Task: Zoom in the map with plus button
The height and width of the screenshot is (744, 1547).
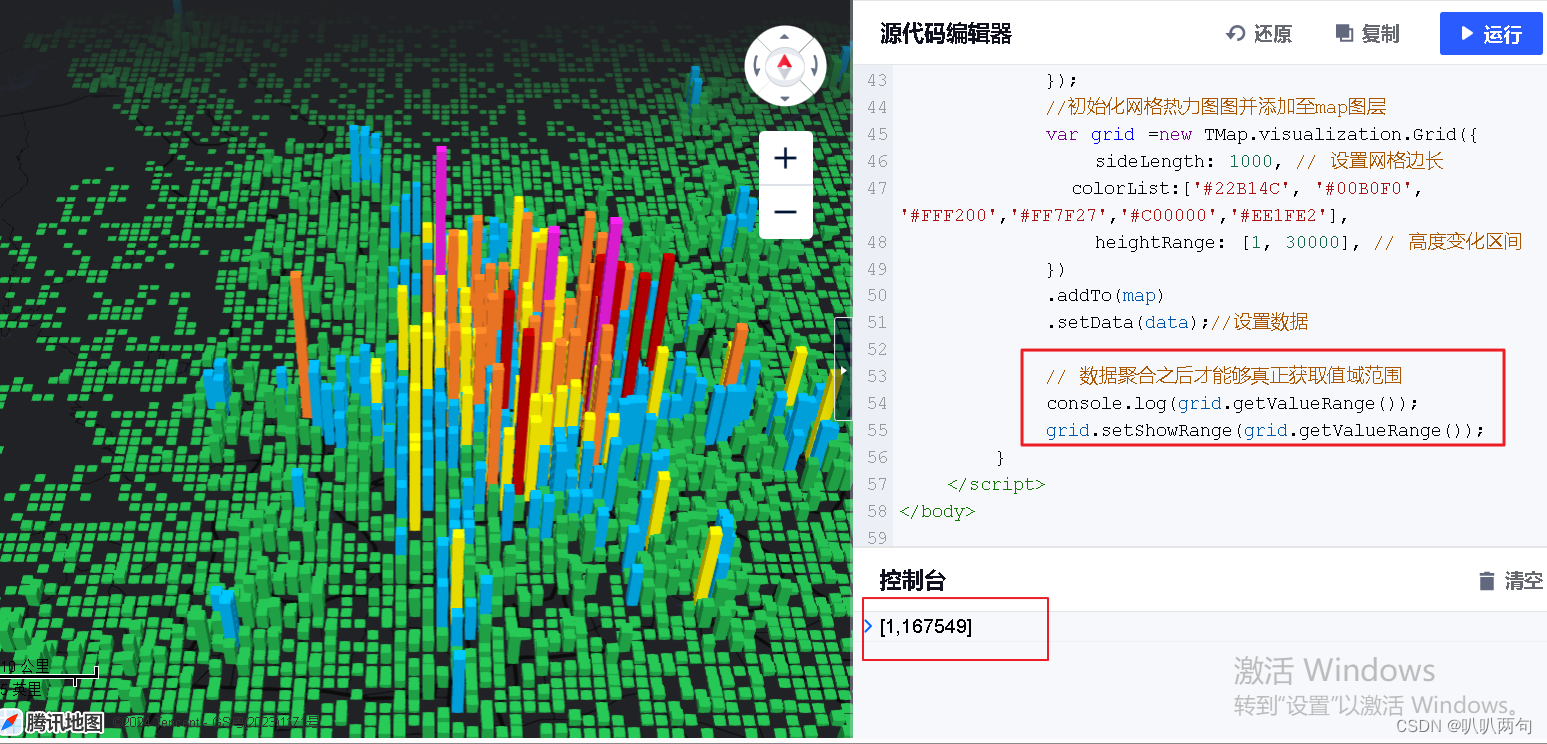Action: coord(786,158)
